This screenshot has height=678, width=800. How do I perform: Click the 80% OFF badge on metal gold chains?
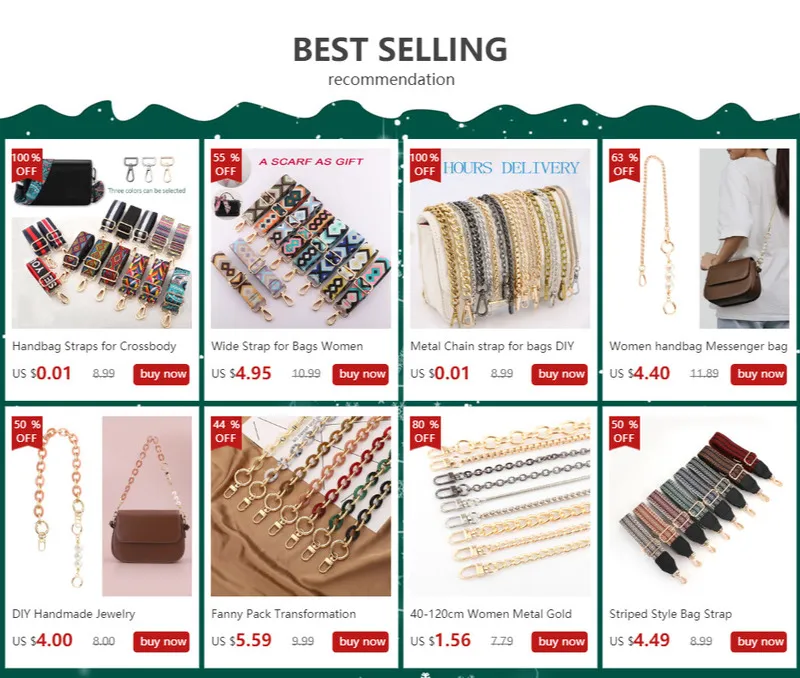coord(425,432)
